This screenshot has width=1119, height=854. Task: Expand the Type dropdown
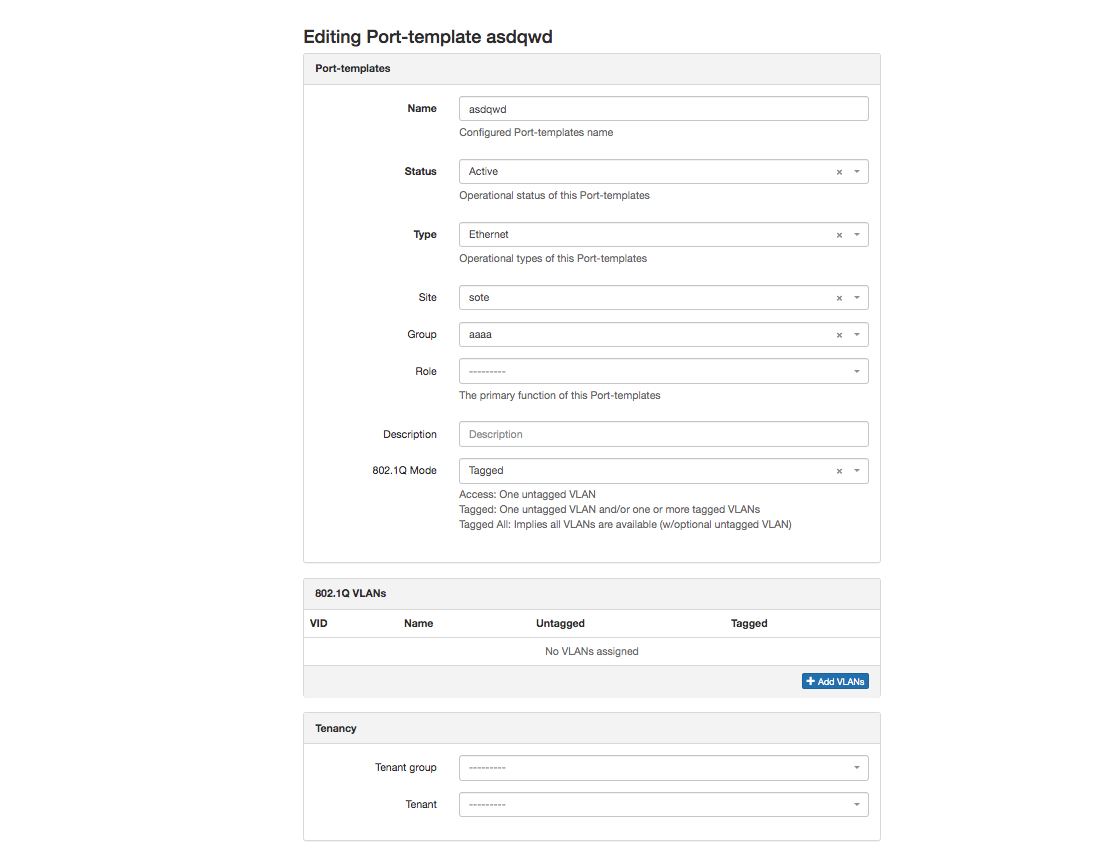pos(857,235)
